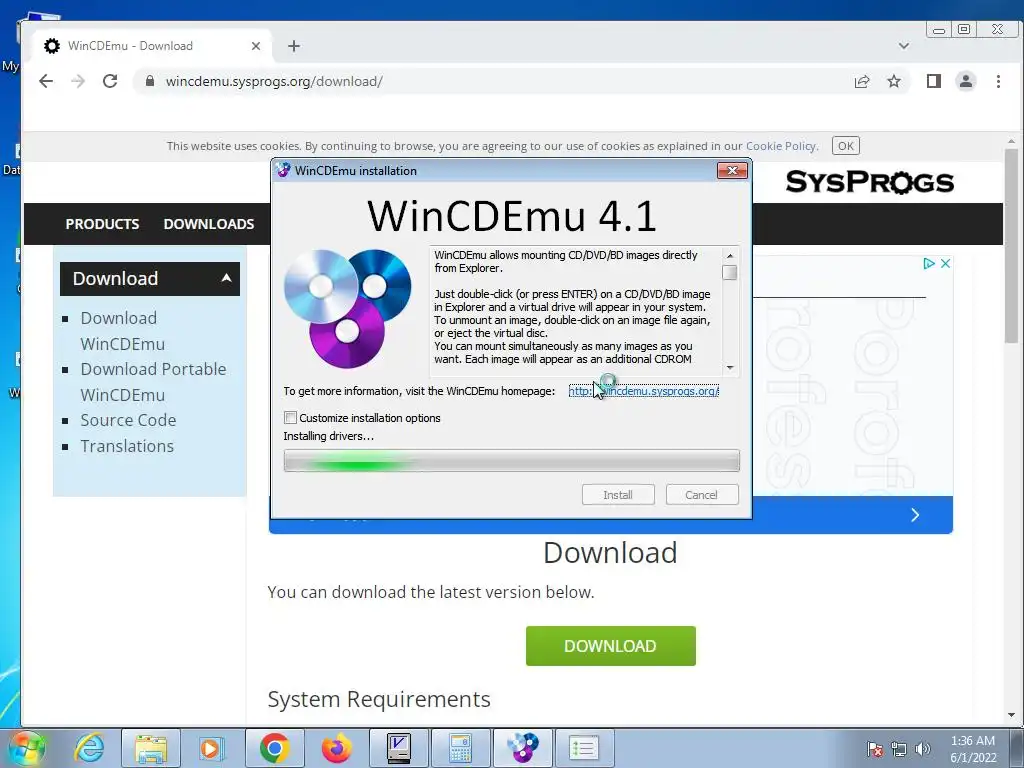The height and width of the screenshot is (768, 1024).
Task: Open the DOWNLOADS menu on the website
Action: [x=209, y=224]
